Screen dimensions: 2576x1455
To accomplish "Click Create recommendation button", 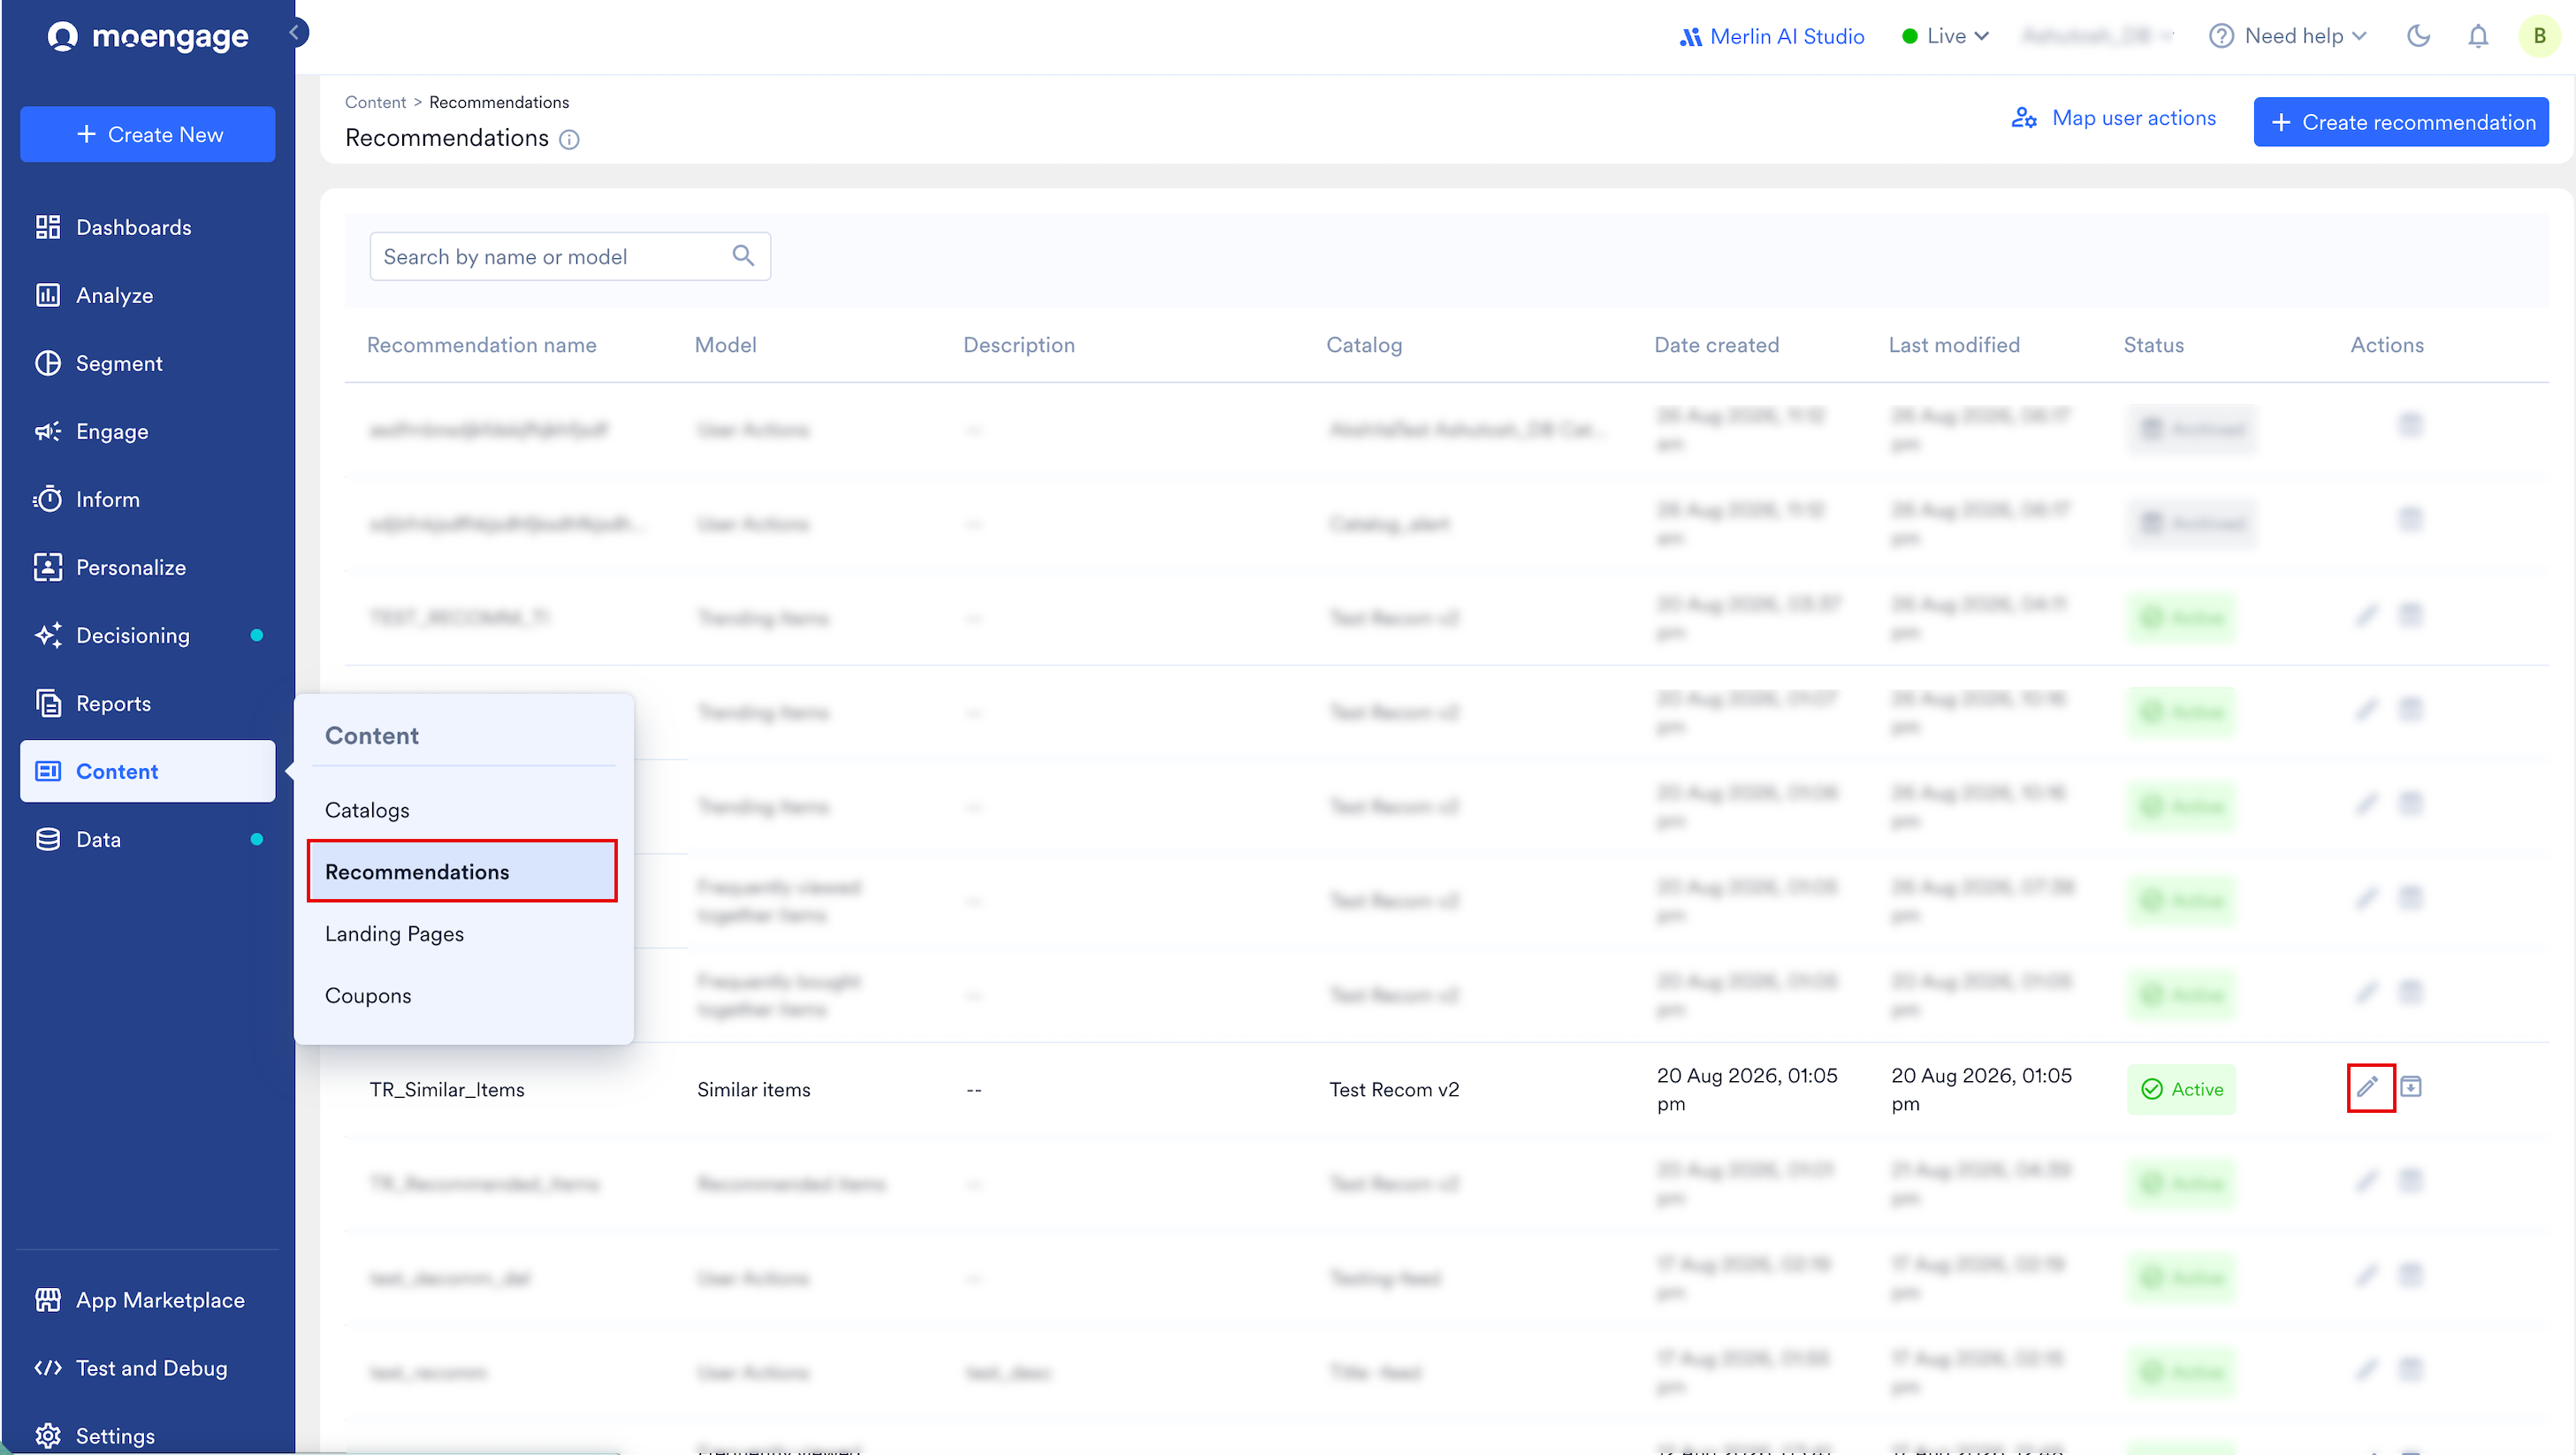I will pyautogui.click(x=2401, y=122).
